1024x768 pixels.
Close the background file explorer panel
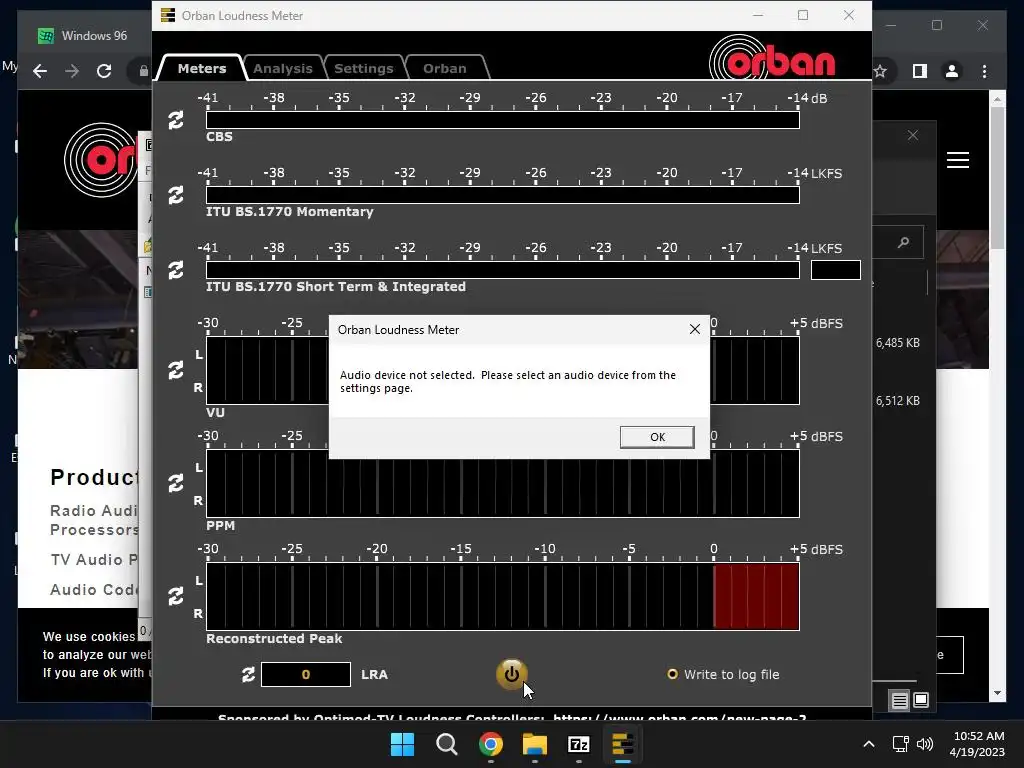tap(913, 135)
